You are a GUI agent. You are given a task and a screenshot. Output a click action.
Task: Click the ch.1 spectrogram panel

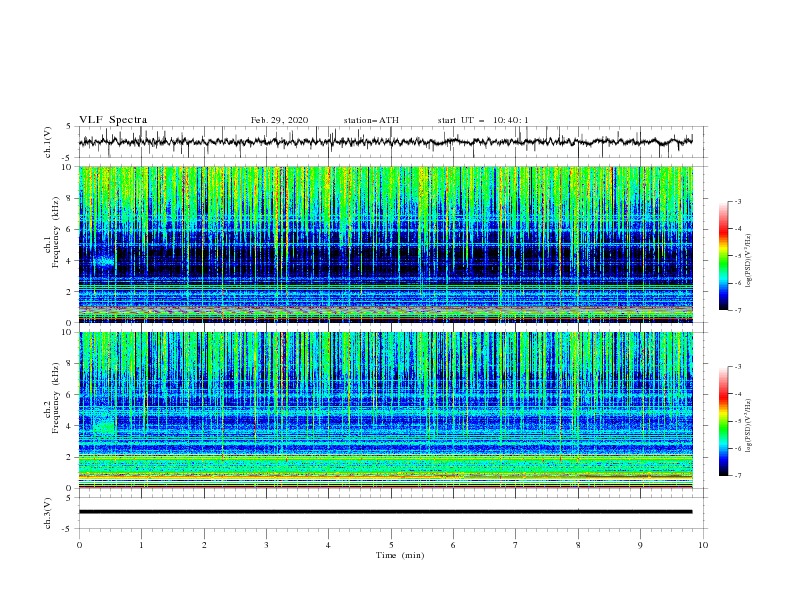tap(386, 244)
